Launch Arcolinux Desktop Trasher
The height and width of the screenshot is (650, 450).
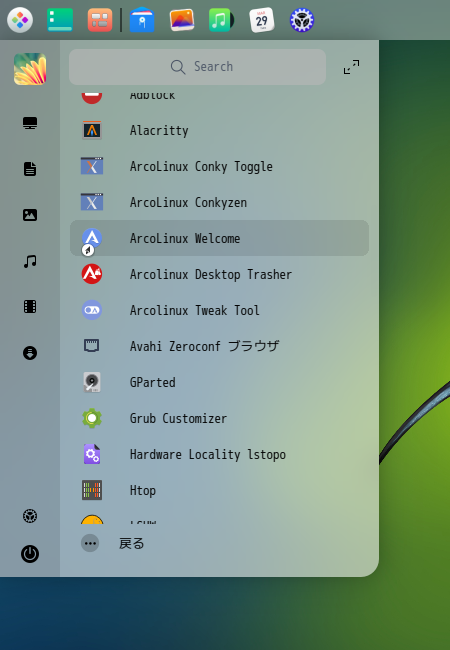[x=219, y=274]
